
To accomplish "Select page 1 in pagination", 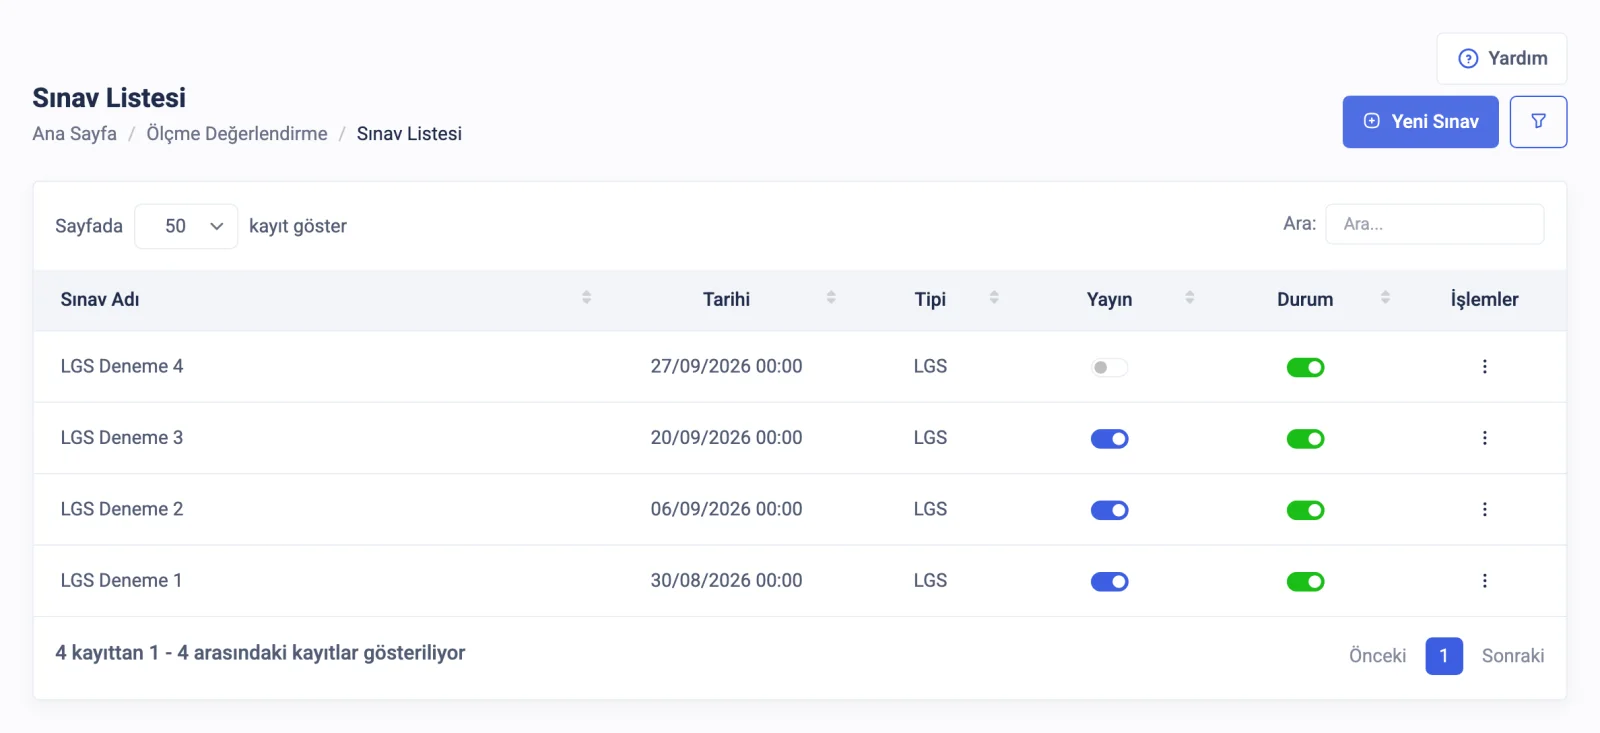I will tap(1444, 656).
